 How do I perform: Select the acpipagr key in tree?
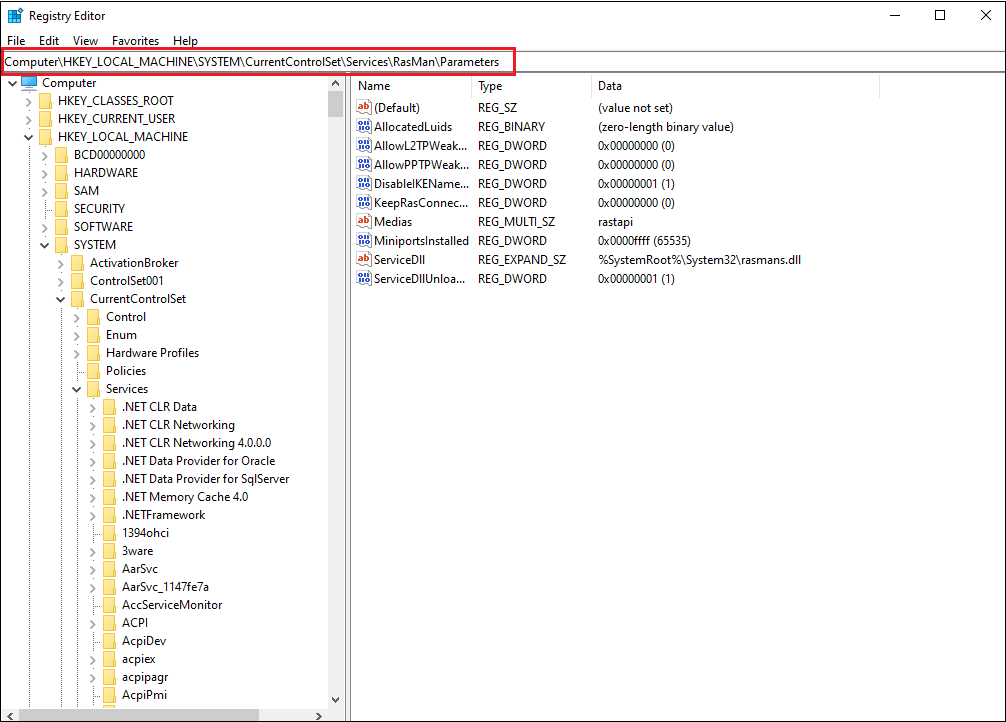point(145,676)
